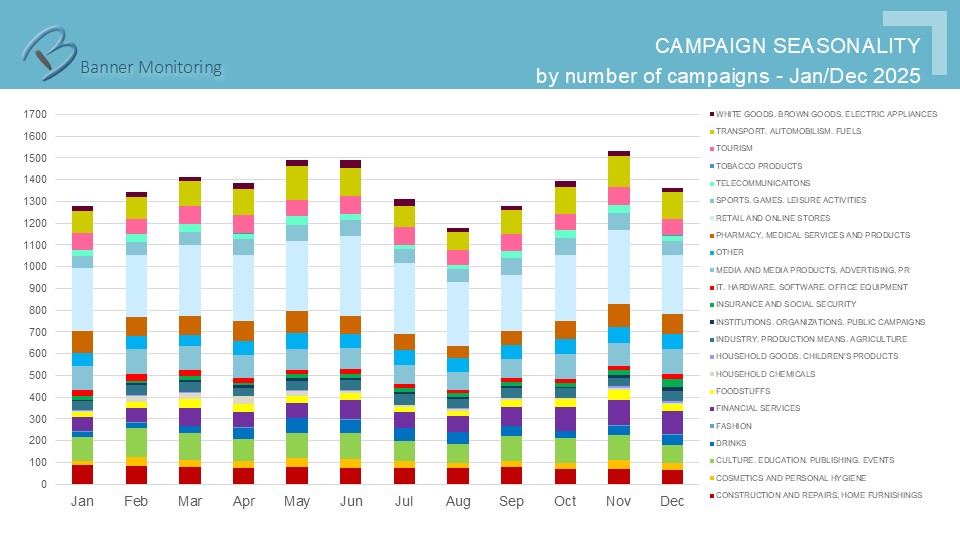Select the Telecommunications legend entry

(762, 183)
